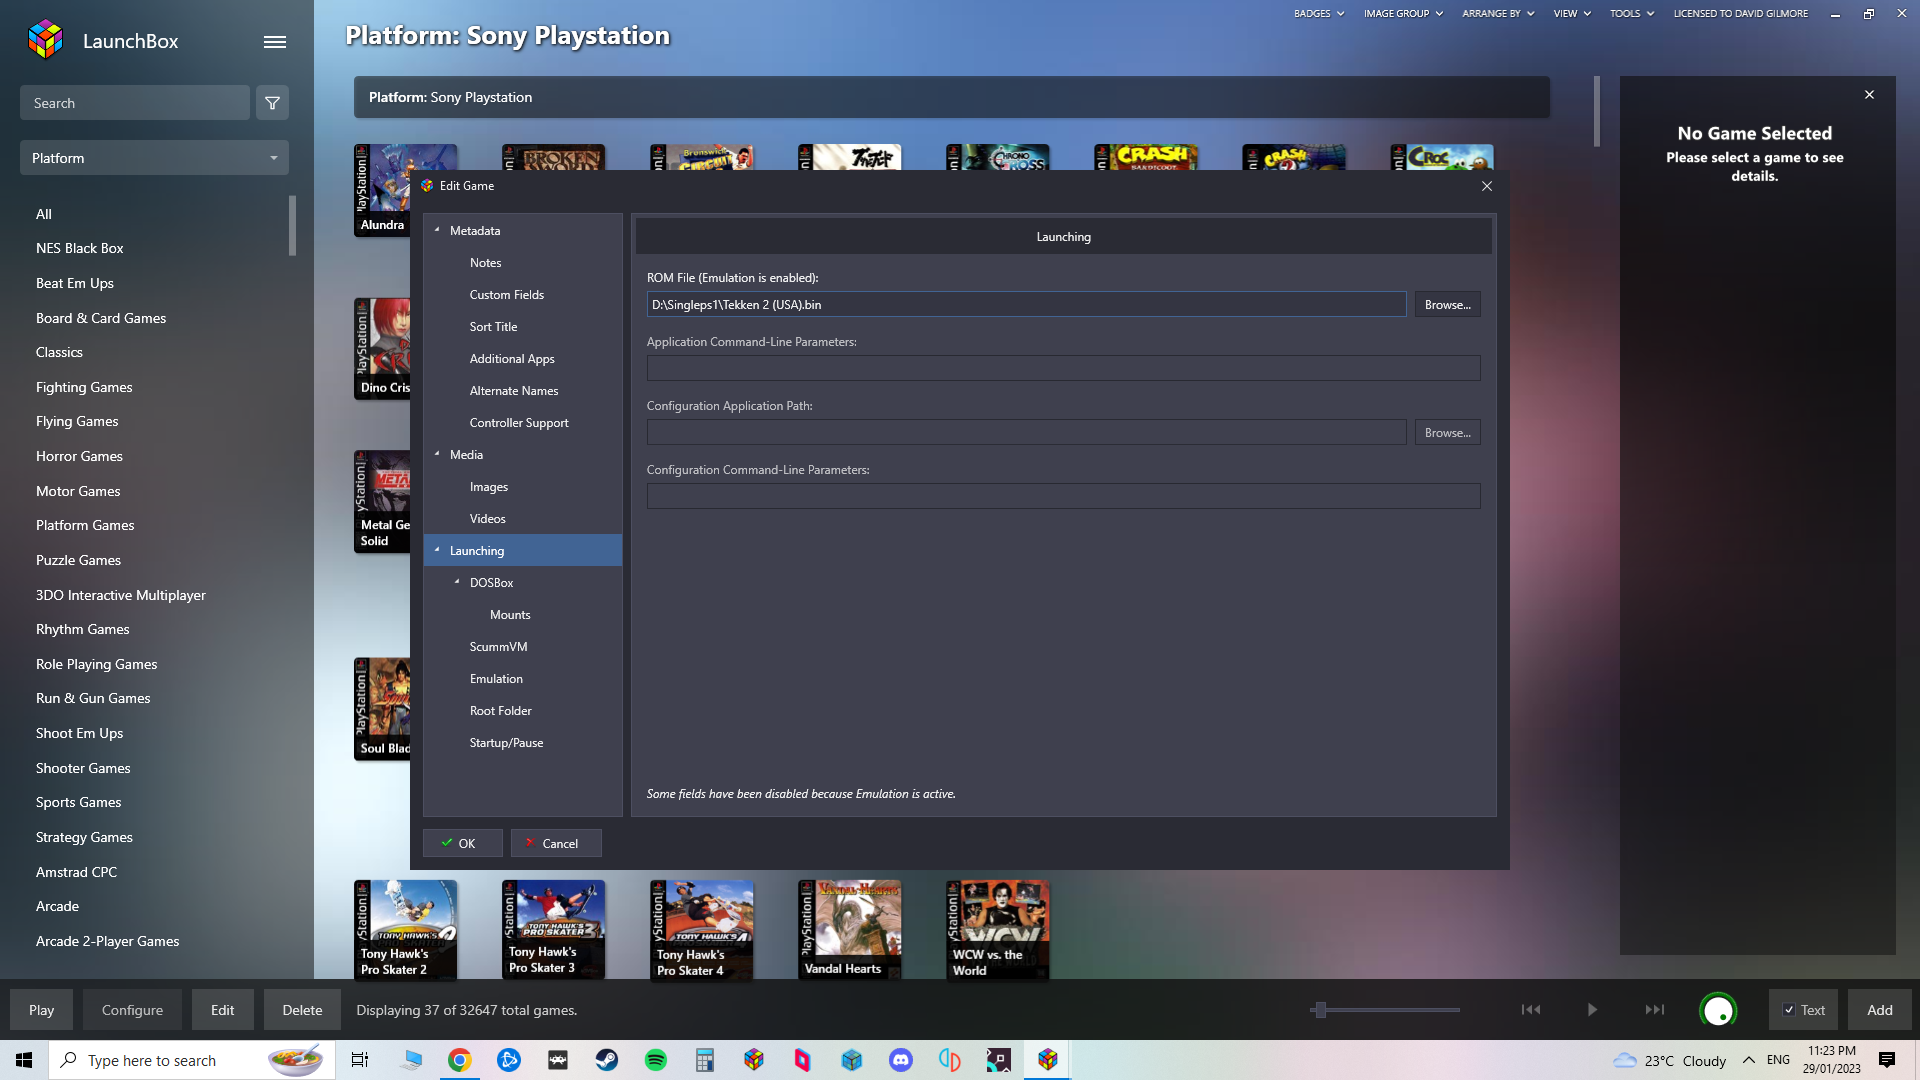1920x1080 pixels.
Task: Select Notes in Edit Game tree
Action: pyautogui.click(x=485, y=263)
